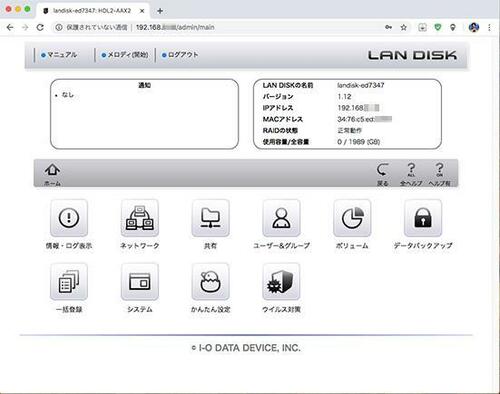
Task: Click the not-secure site info icon
Action: pyautogui.click(x=59, y=27)
